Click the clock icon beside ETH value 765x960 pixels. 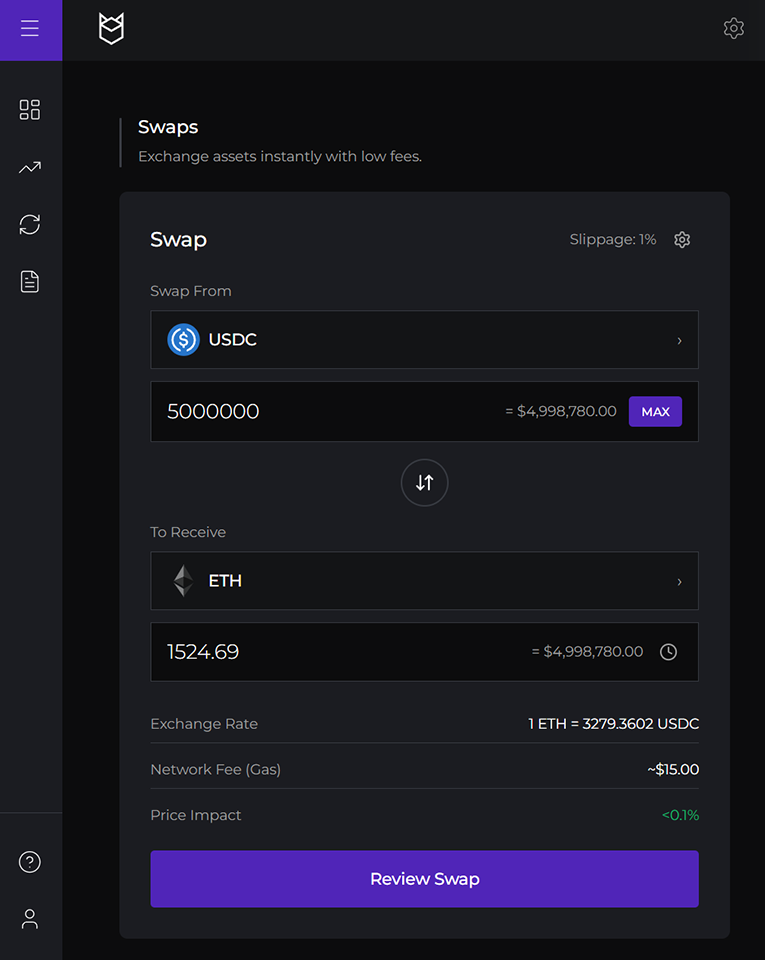click(x=668, y=652)
